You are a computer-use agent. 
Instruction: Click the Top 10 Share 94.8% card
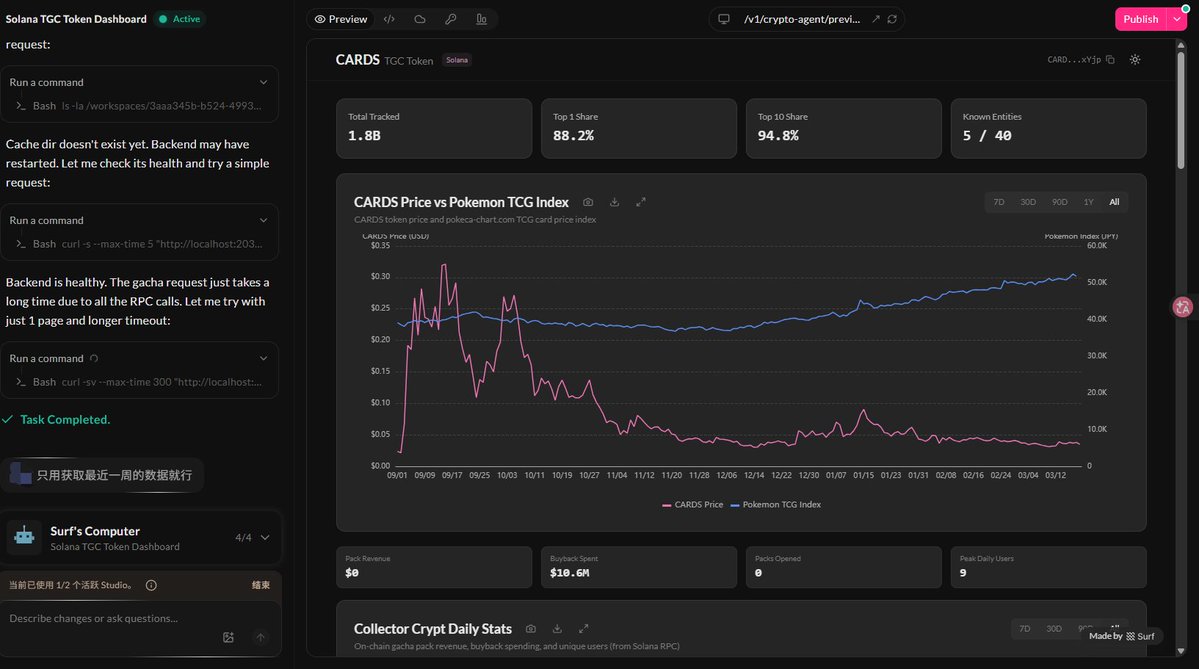(x=843, y=128)
